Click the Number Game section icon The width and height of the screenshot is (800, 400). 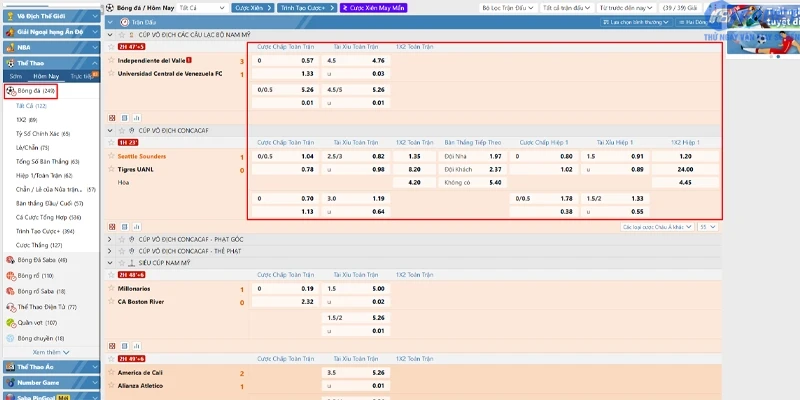pyautogui.click(x=10, y=383)
